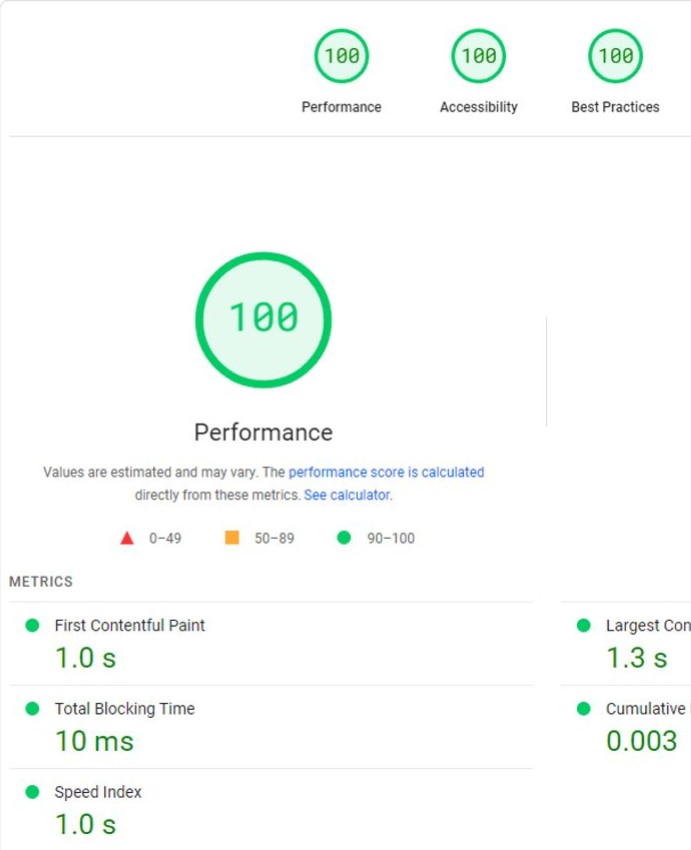Viewport: 691px width, 850px height.
Task: Click green status dot beside Largest Contentful metric
Action: (584, 625)
